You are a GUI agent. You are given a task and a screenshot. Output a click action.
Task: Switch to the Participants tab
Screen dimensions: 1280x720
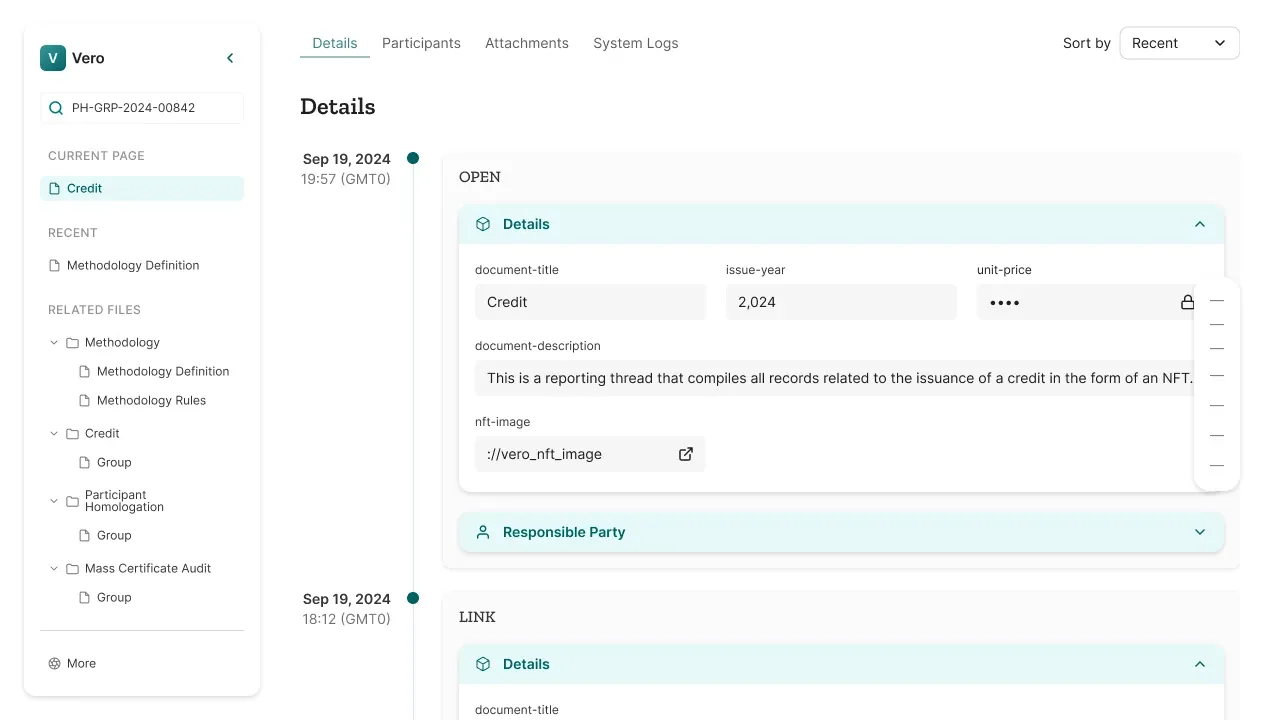click(421, 43)
